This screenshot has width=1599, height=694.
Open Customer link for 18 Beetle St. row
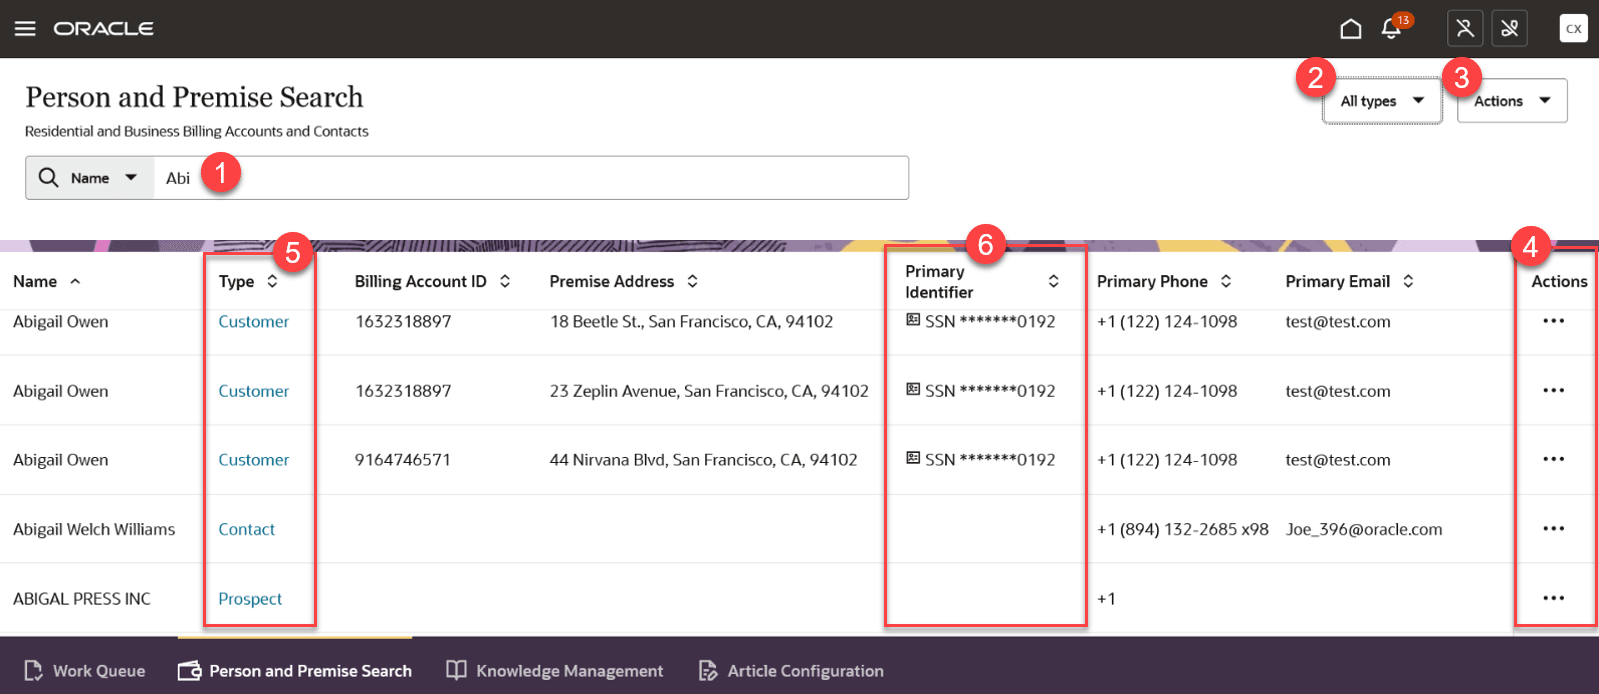click(x=254, y=322)
